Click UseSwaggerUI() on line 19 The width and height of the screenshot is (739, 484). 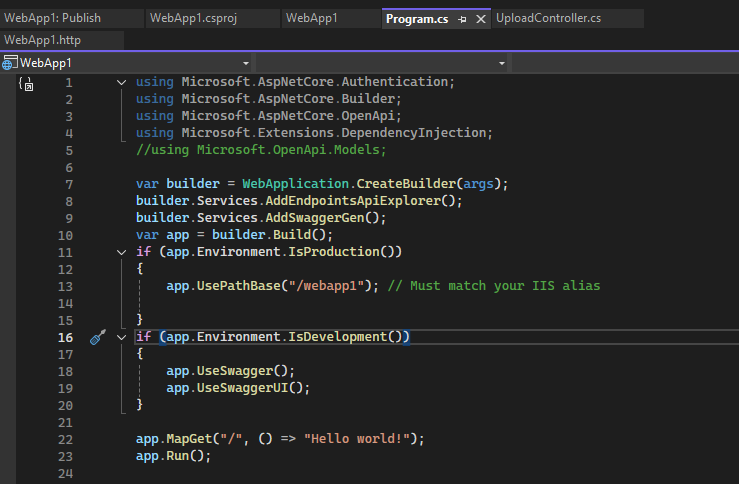point(250,387)
